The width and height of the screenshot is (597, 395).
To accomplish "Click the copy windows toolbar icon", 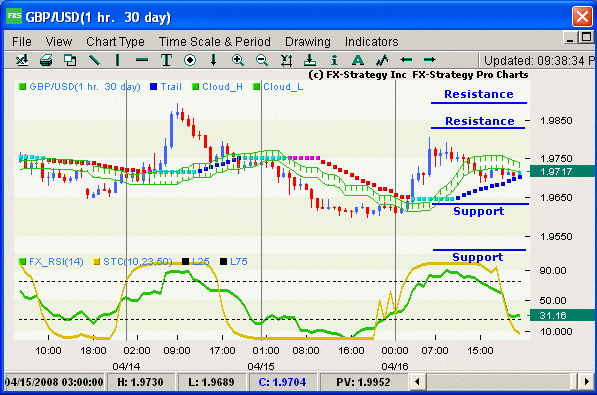I will 70,60.
